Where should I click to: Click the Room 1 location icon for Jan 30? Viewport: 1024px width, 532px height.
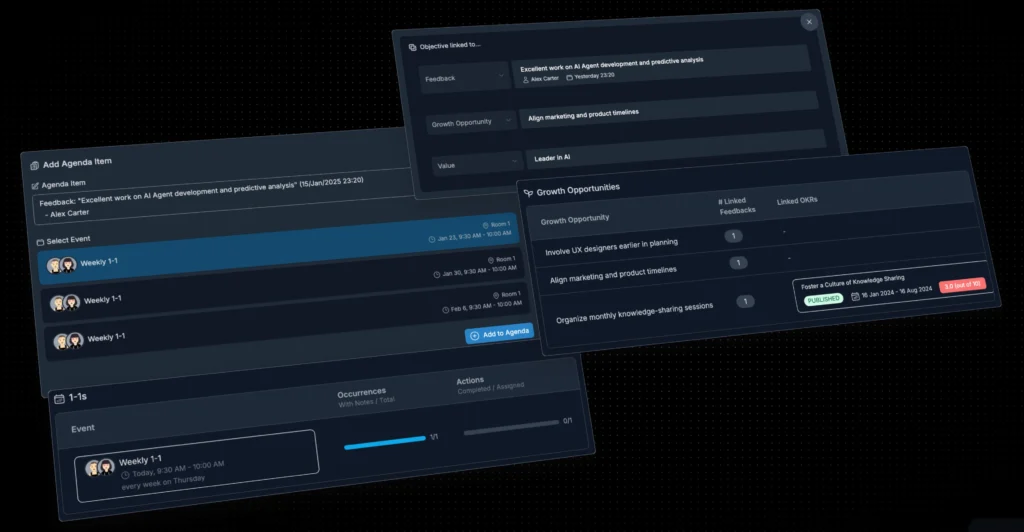[490, 260]
